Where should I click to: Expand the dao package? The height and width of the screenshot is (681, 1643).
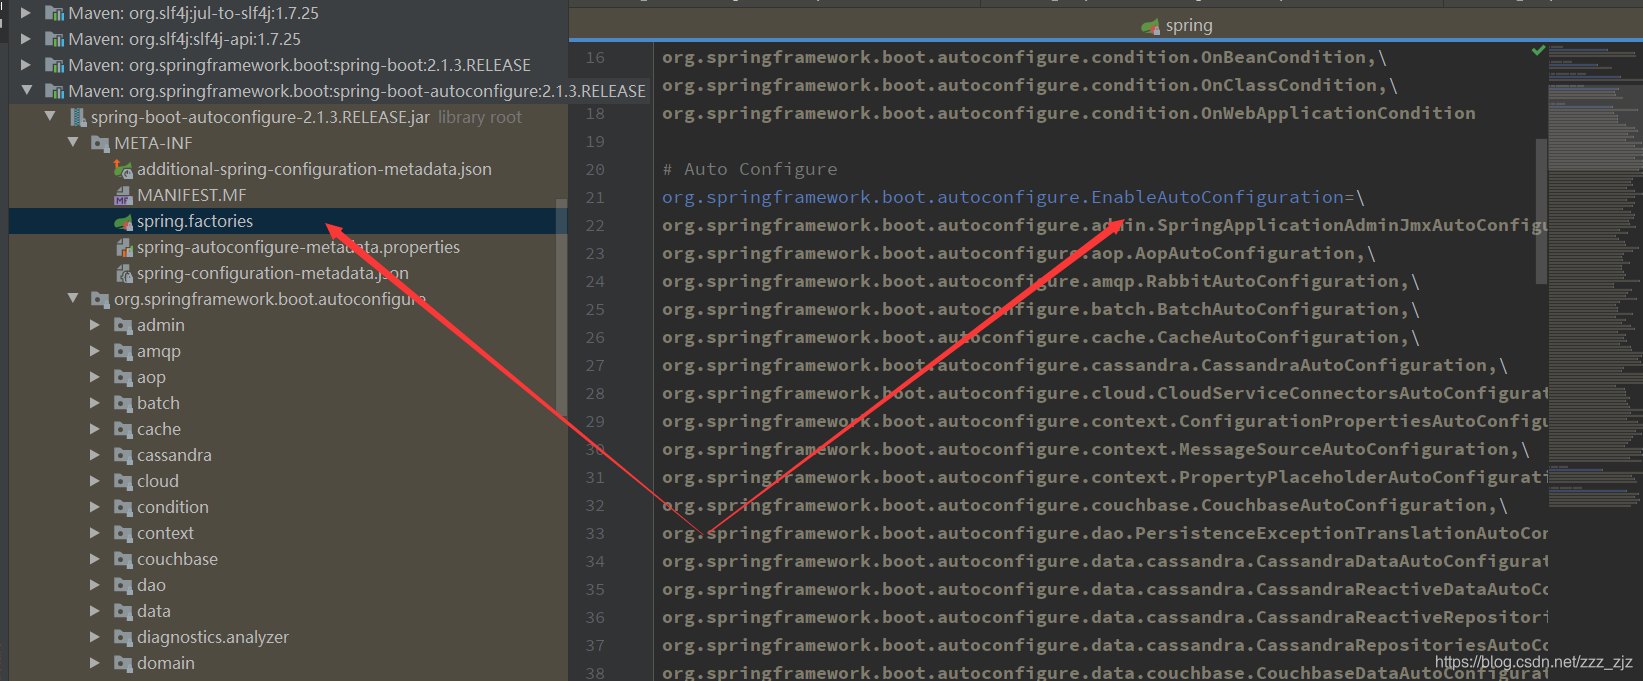click(95, 585)
